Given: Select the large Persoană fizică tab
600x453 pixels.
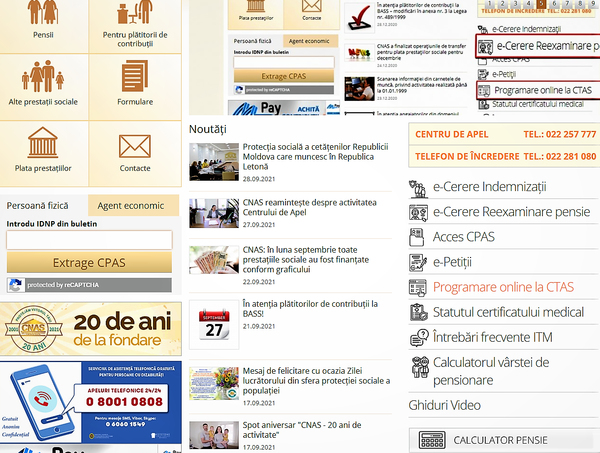Looking at the screenshot, I should (x=42, y=205).
